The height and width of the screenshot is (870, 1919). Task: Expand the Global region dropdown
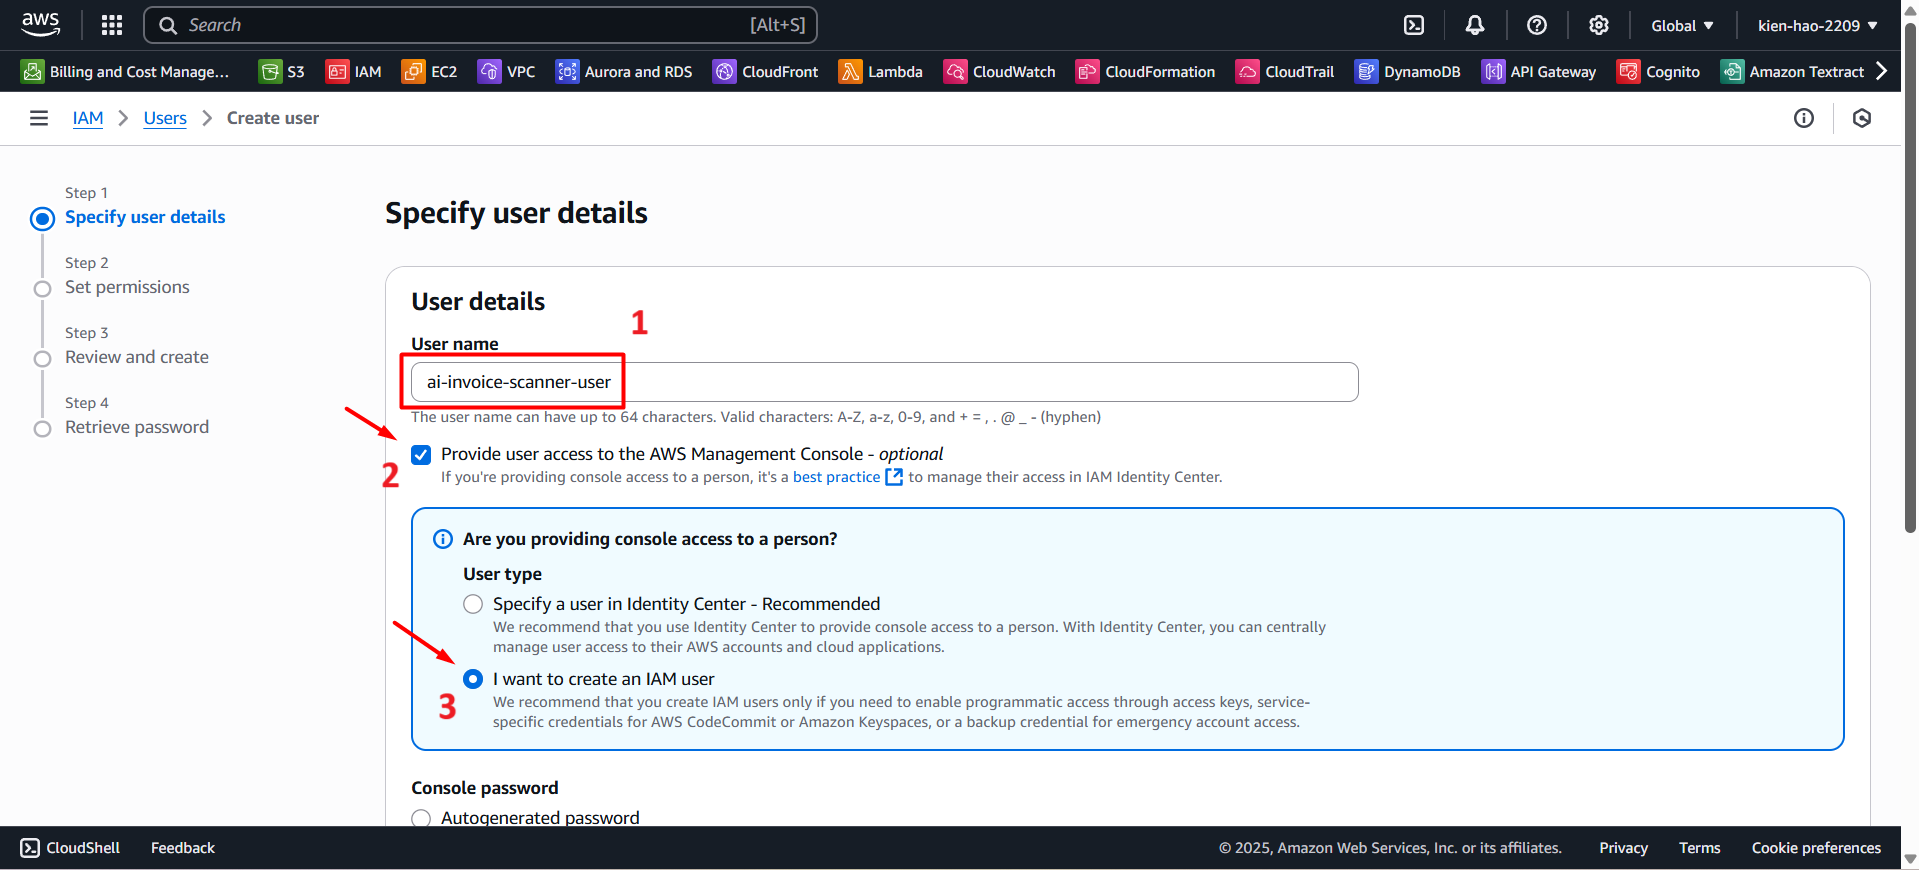1682,25
